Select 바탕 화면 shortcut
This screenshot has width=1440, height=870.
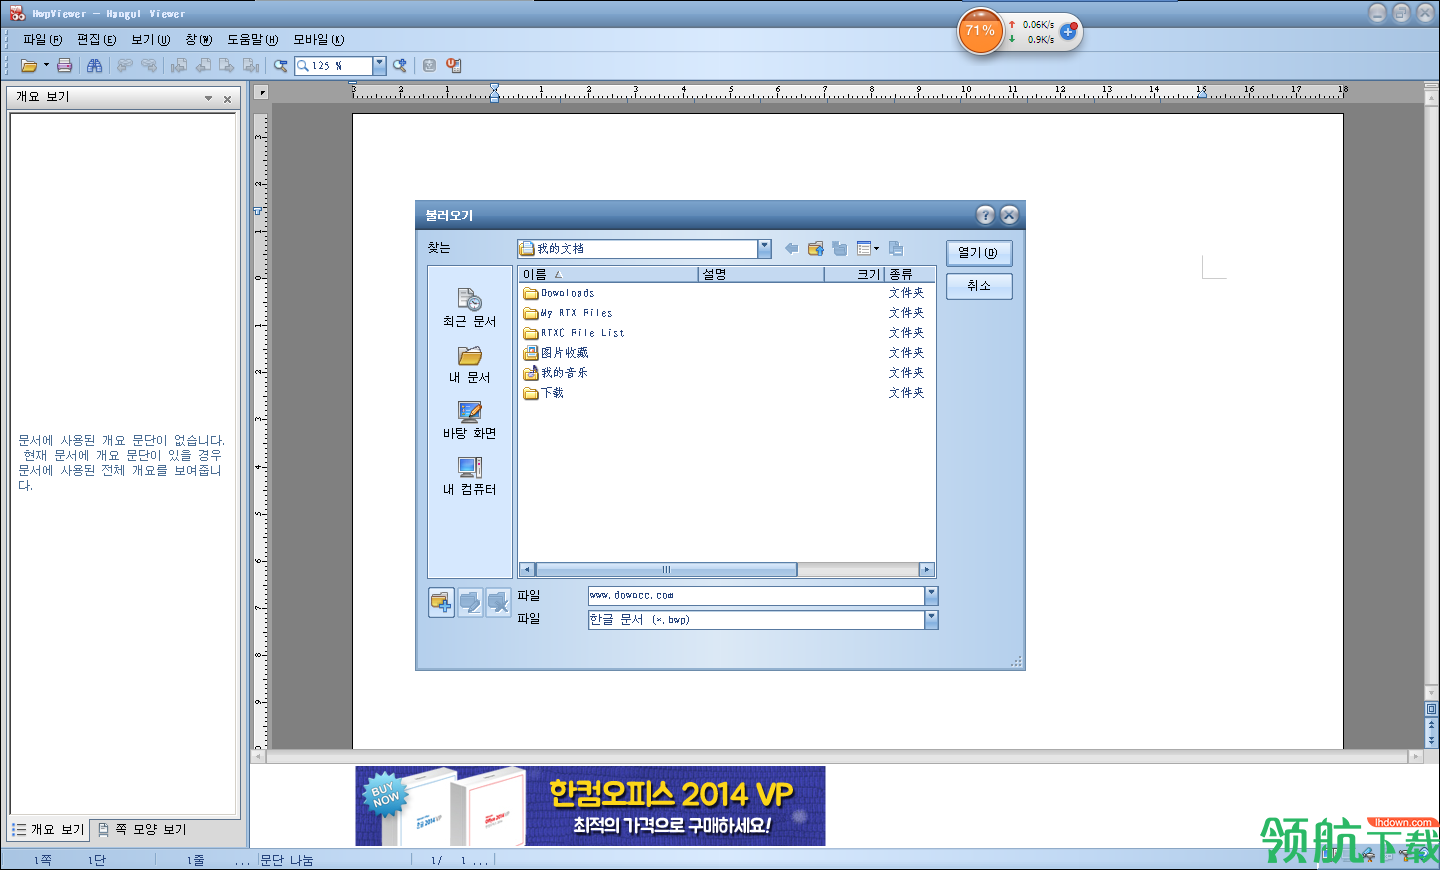tap(470, 420)
